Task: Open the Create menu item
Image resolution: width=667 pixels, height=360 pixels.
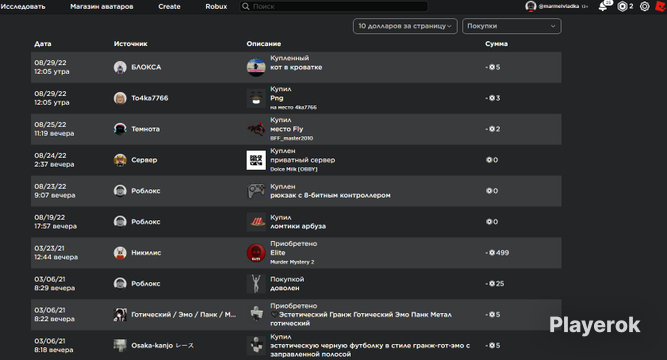Action: 169,6
